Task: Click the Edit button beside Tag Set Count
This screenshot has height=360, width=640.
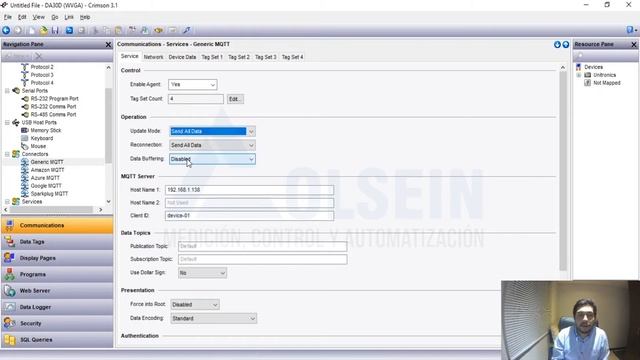Action: pos(235,99)
